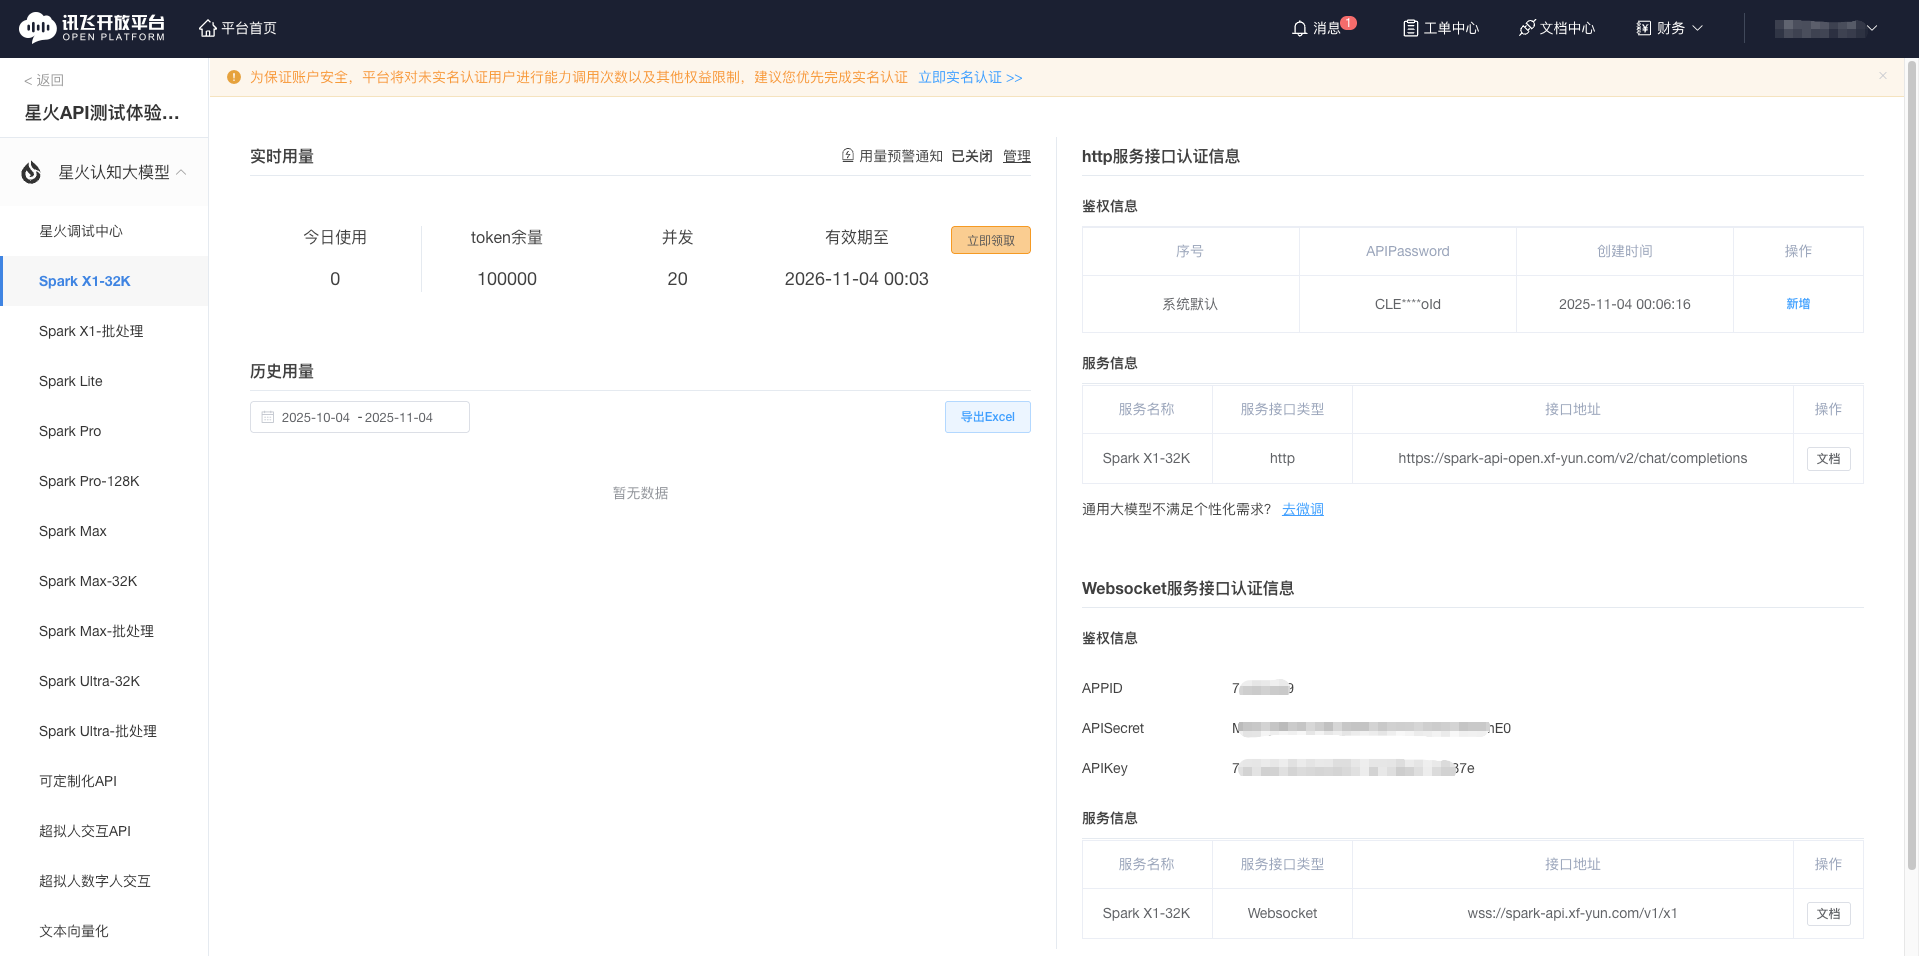
Task: Click 新增 to add an APIPassword
Action: (x=1797, y=303)
